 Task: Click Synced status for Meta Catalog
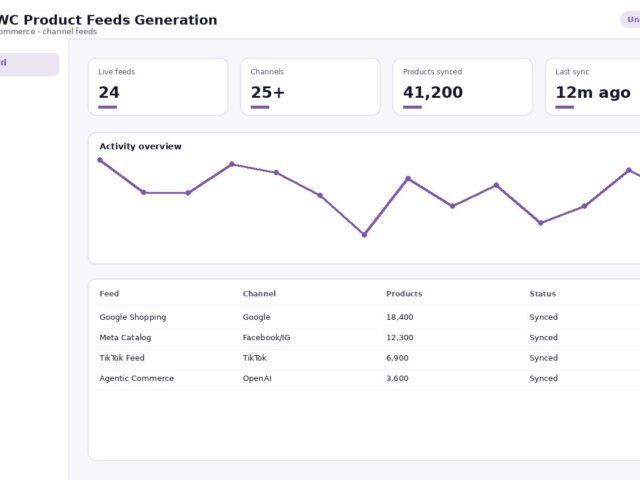click(x=543, y=338)
